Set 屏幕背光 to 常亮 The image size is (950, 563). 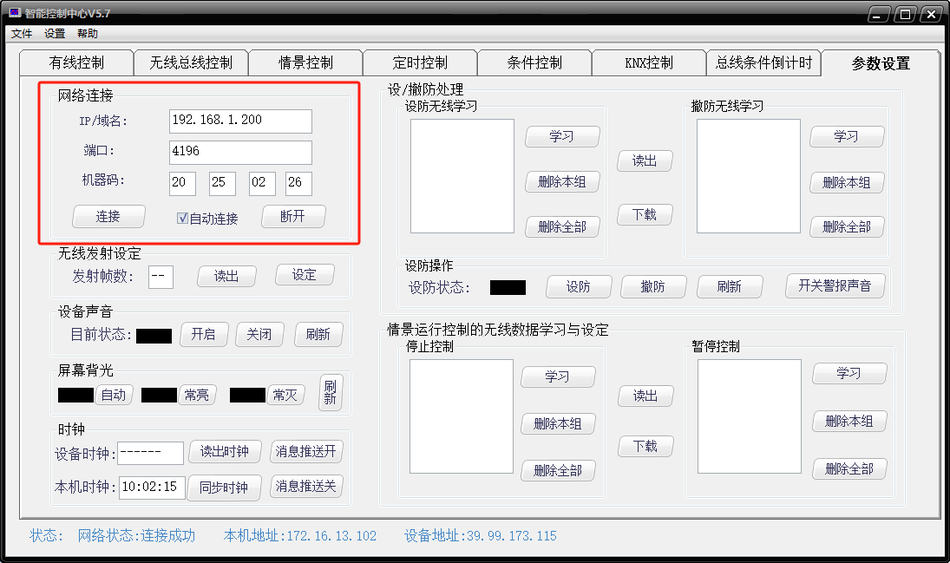coord(197,395)
